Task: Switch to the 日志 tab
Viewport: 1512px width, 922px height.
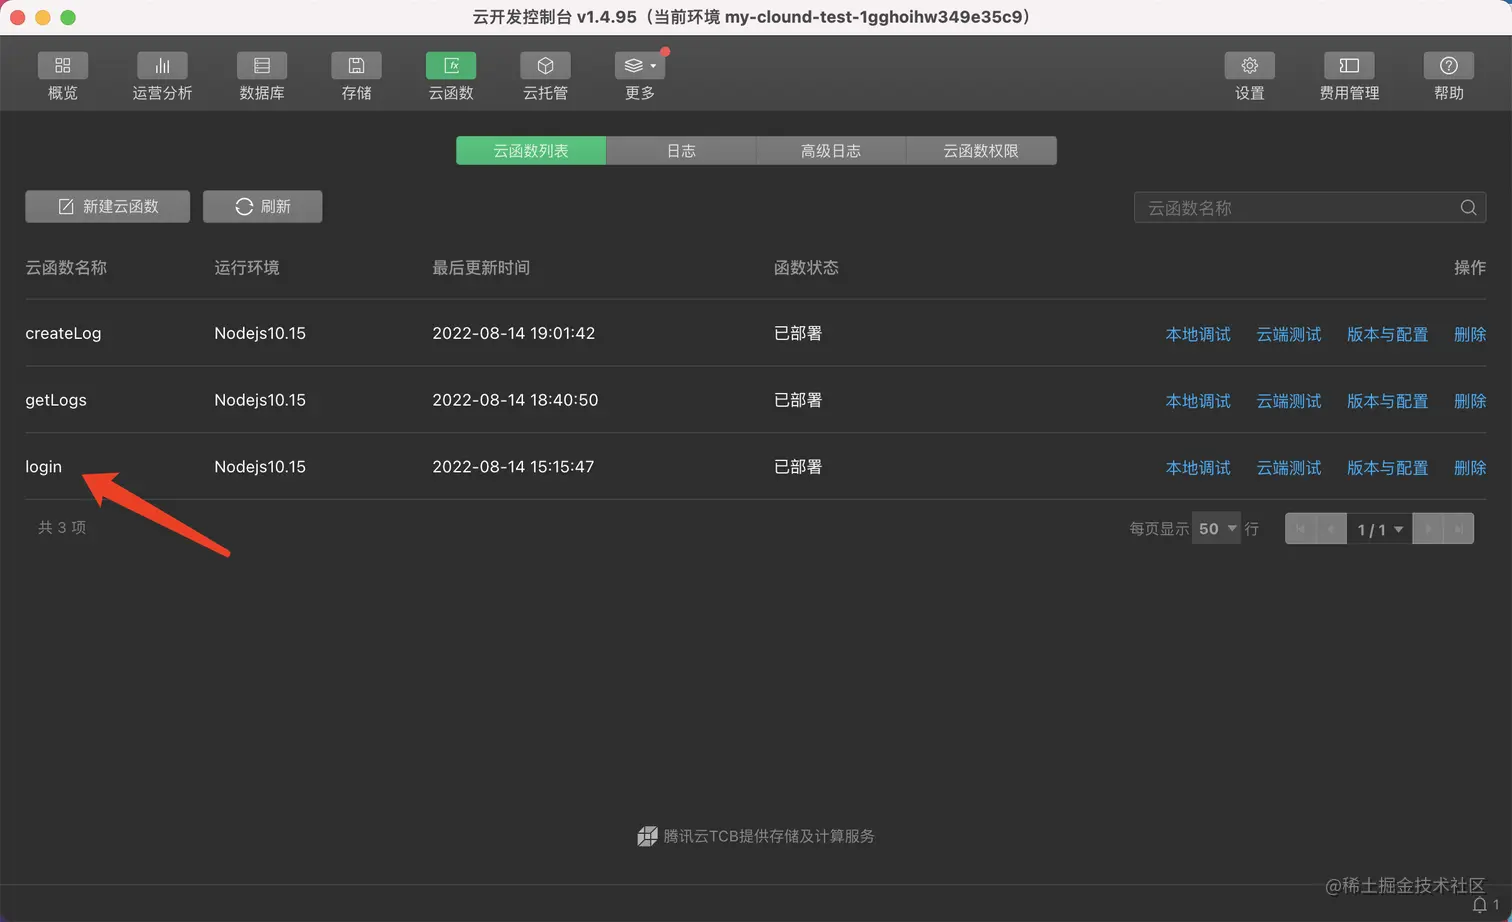Action: tap(681, 151)
